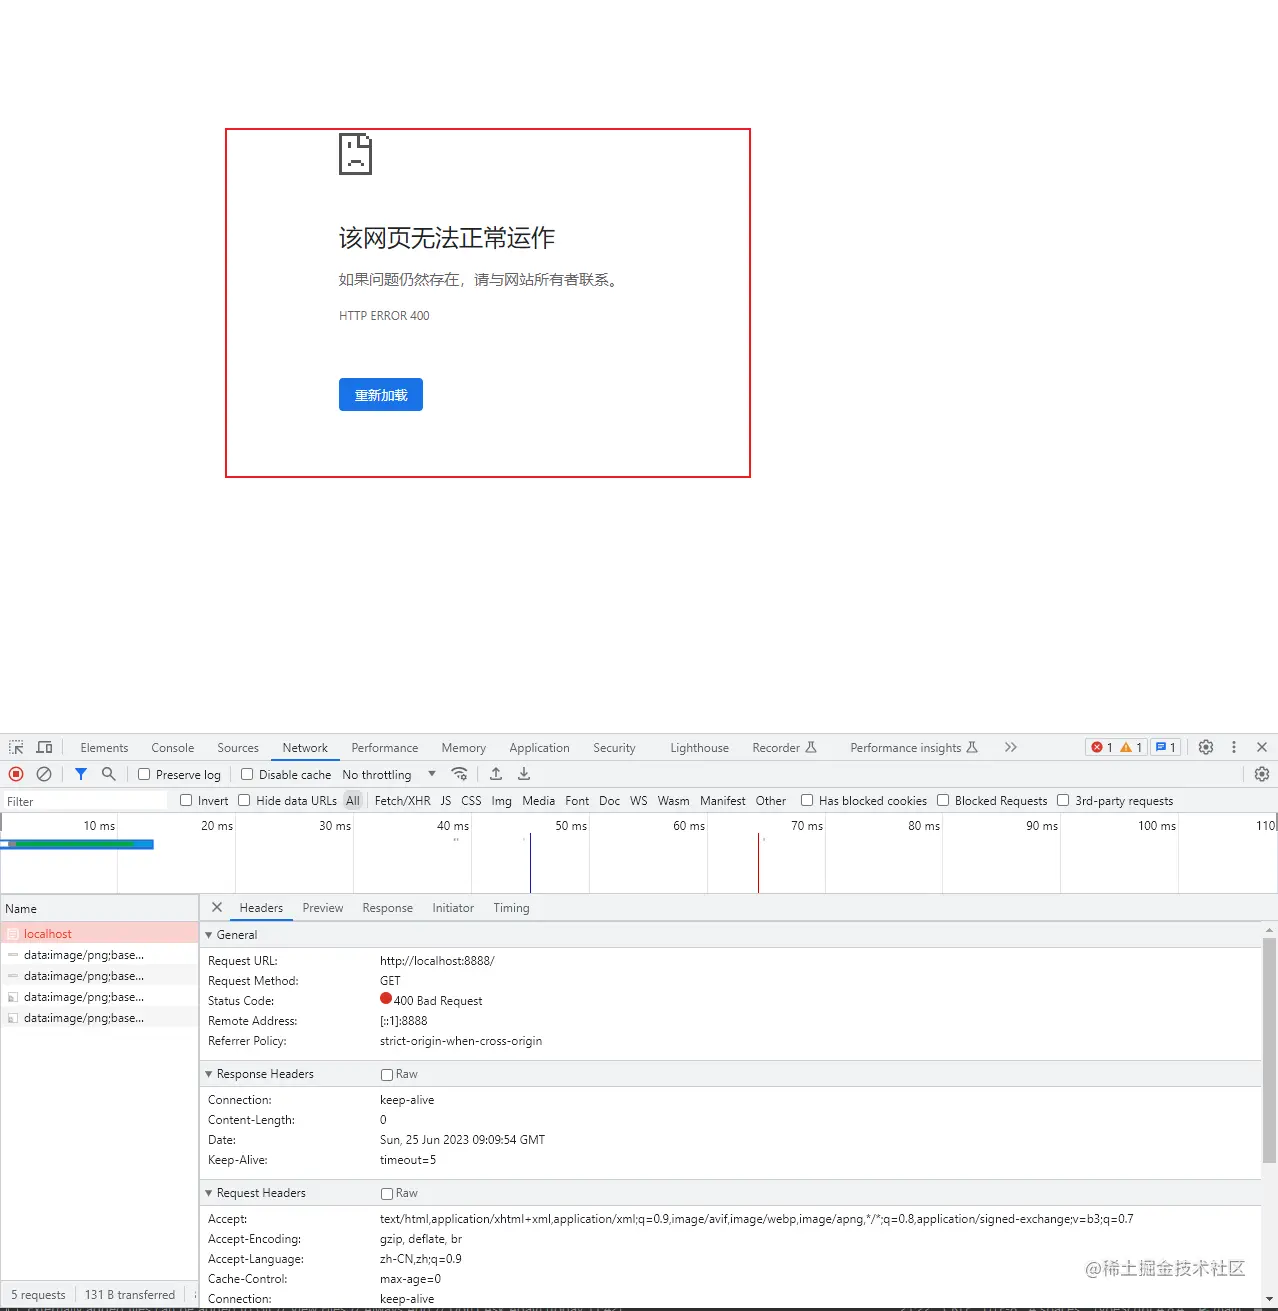The image size is (1278, 1311).
Task: Open the Recorder tab
Action: point(785,748)
